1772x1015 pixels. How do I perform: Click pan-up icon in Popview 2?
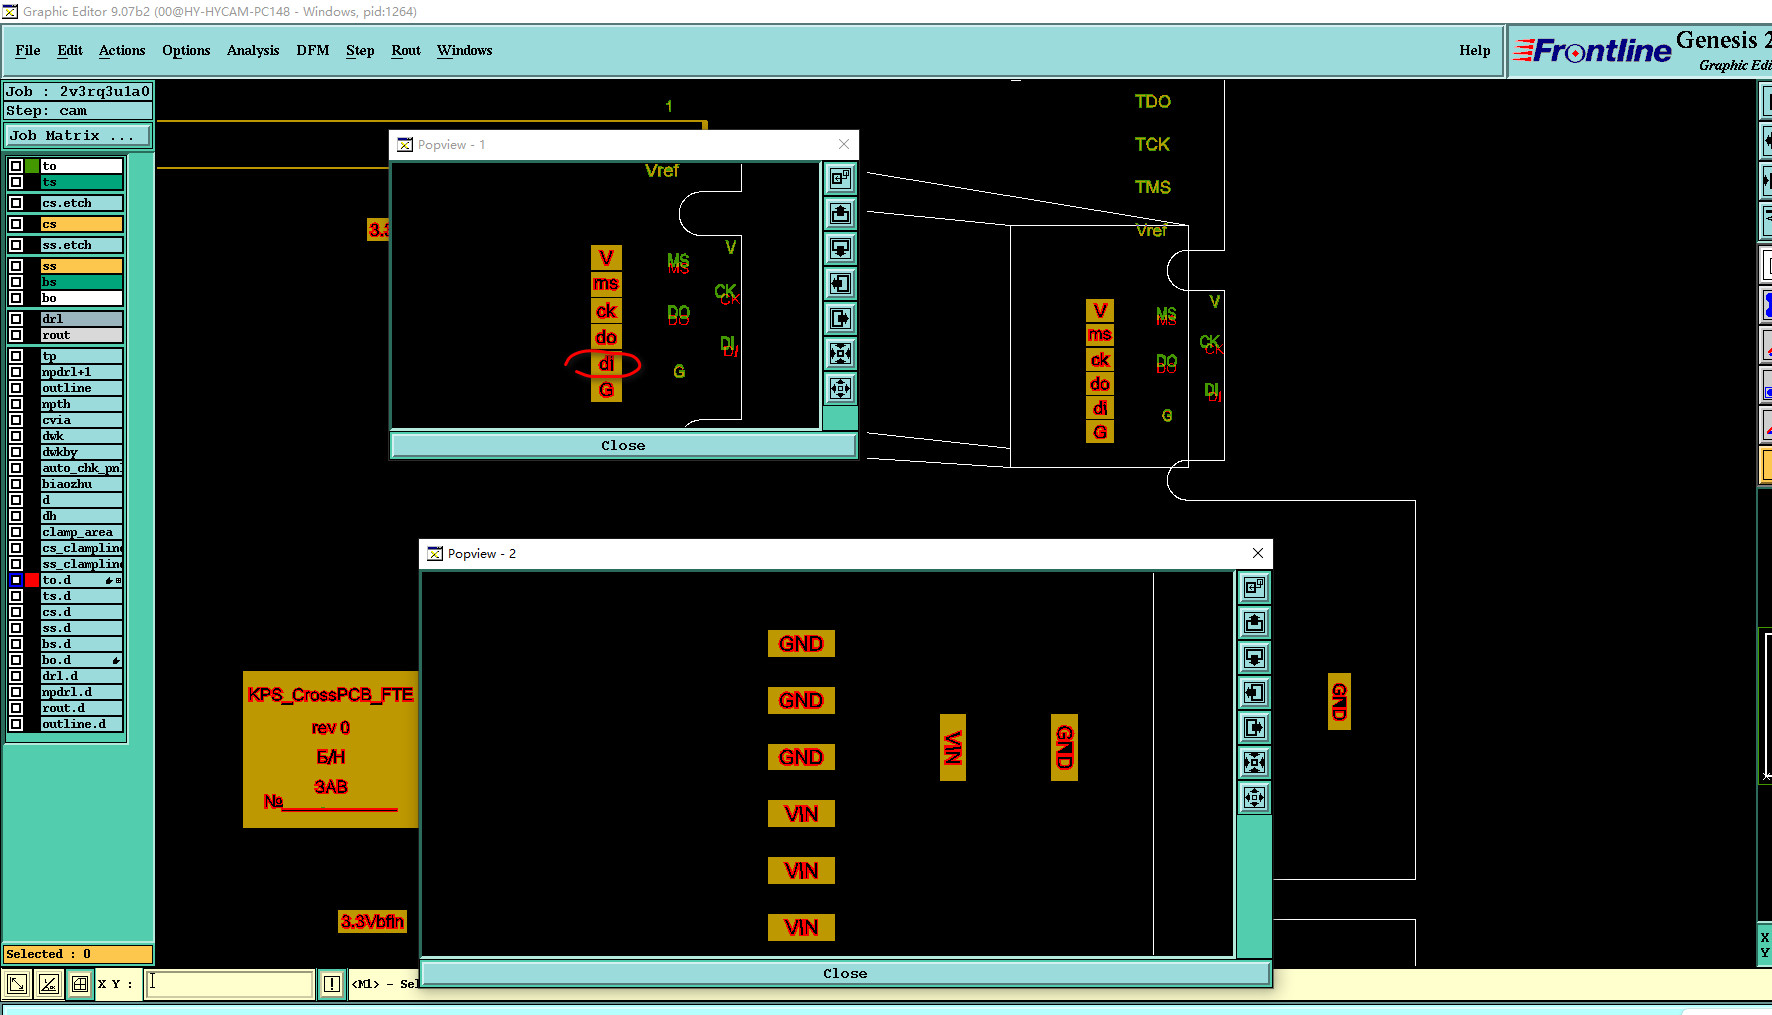point(1255,622)
